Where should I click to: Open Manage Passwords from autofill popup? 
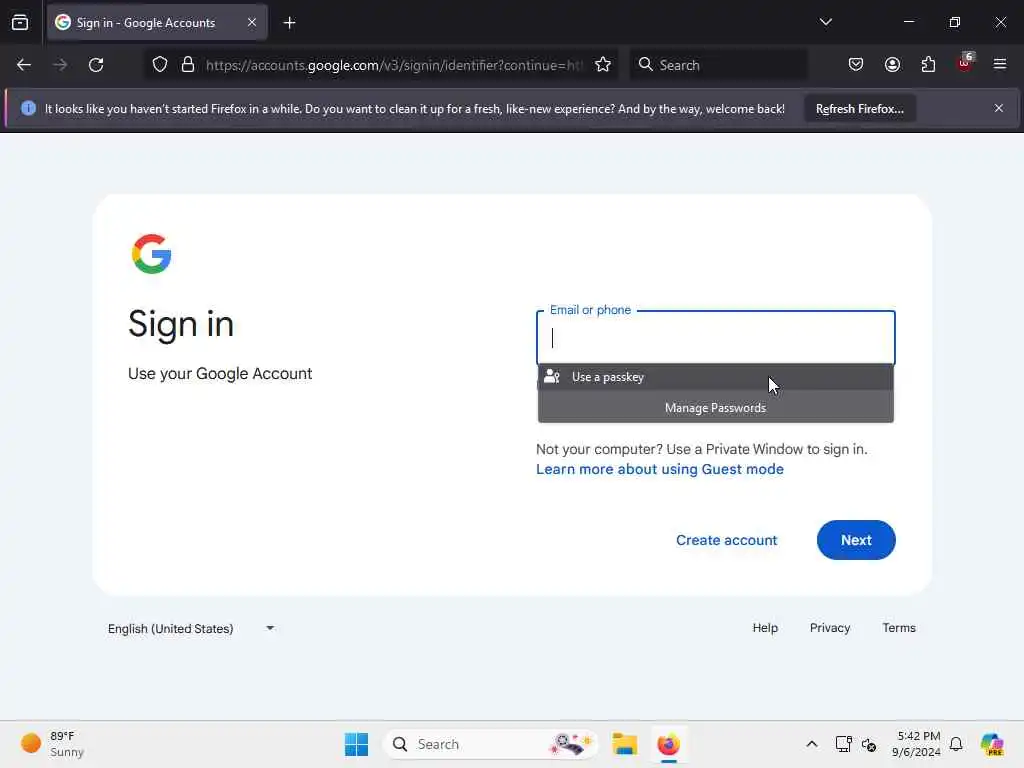pyautogui.click(x=715, y=408)
